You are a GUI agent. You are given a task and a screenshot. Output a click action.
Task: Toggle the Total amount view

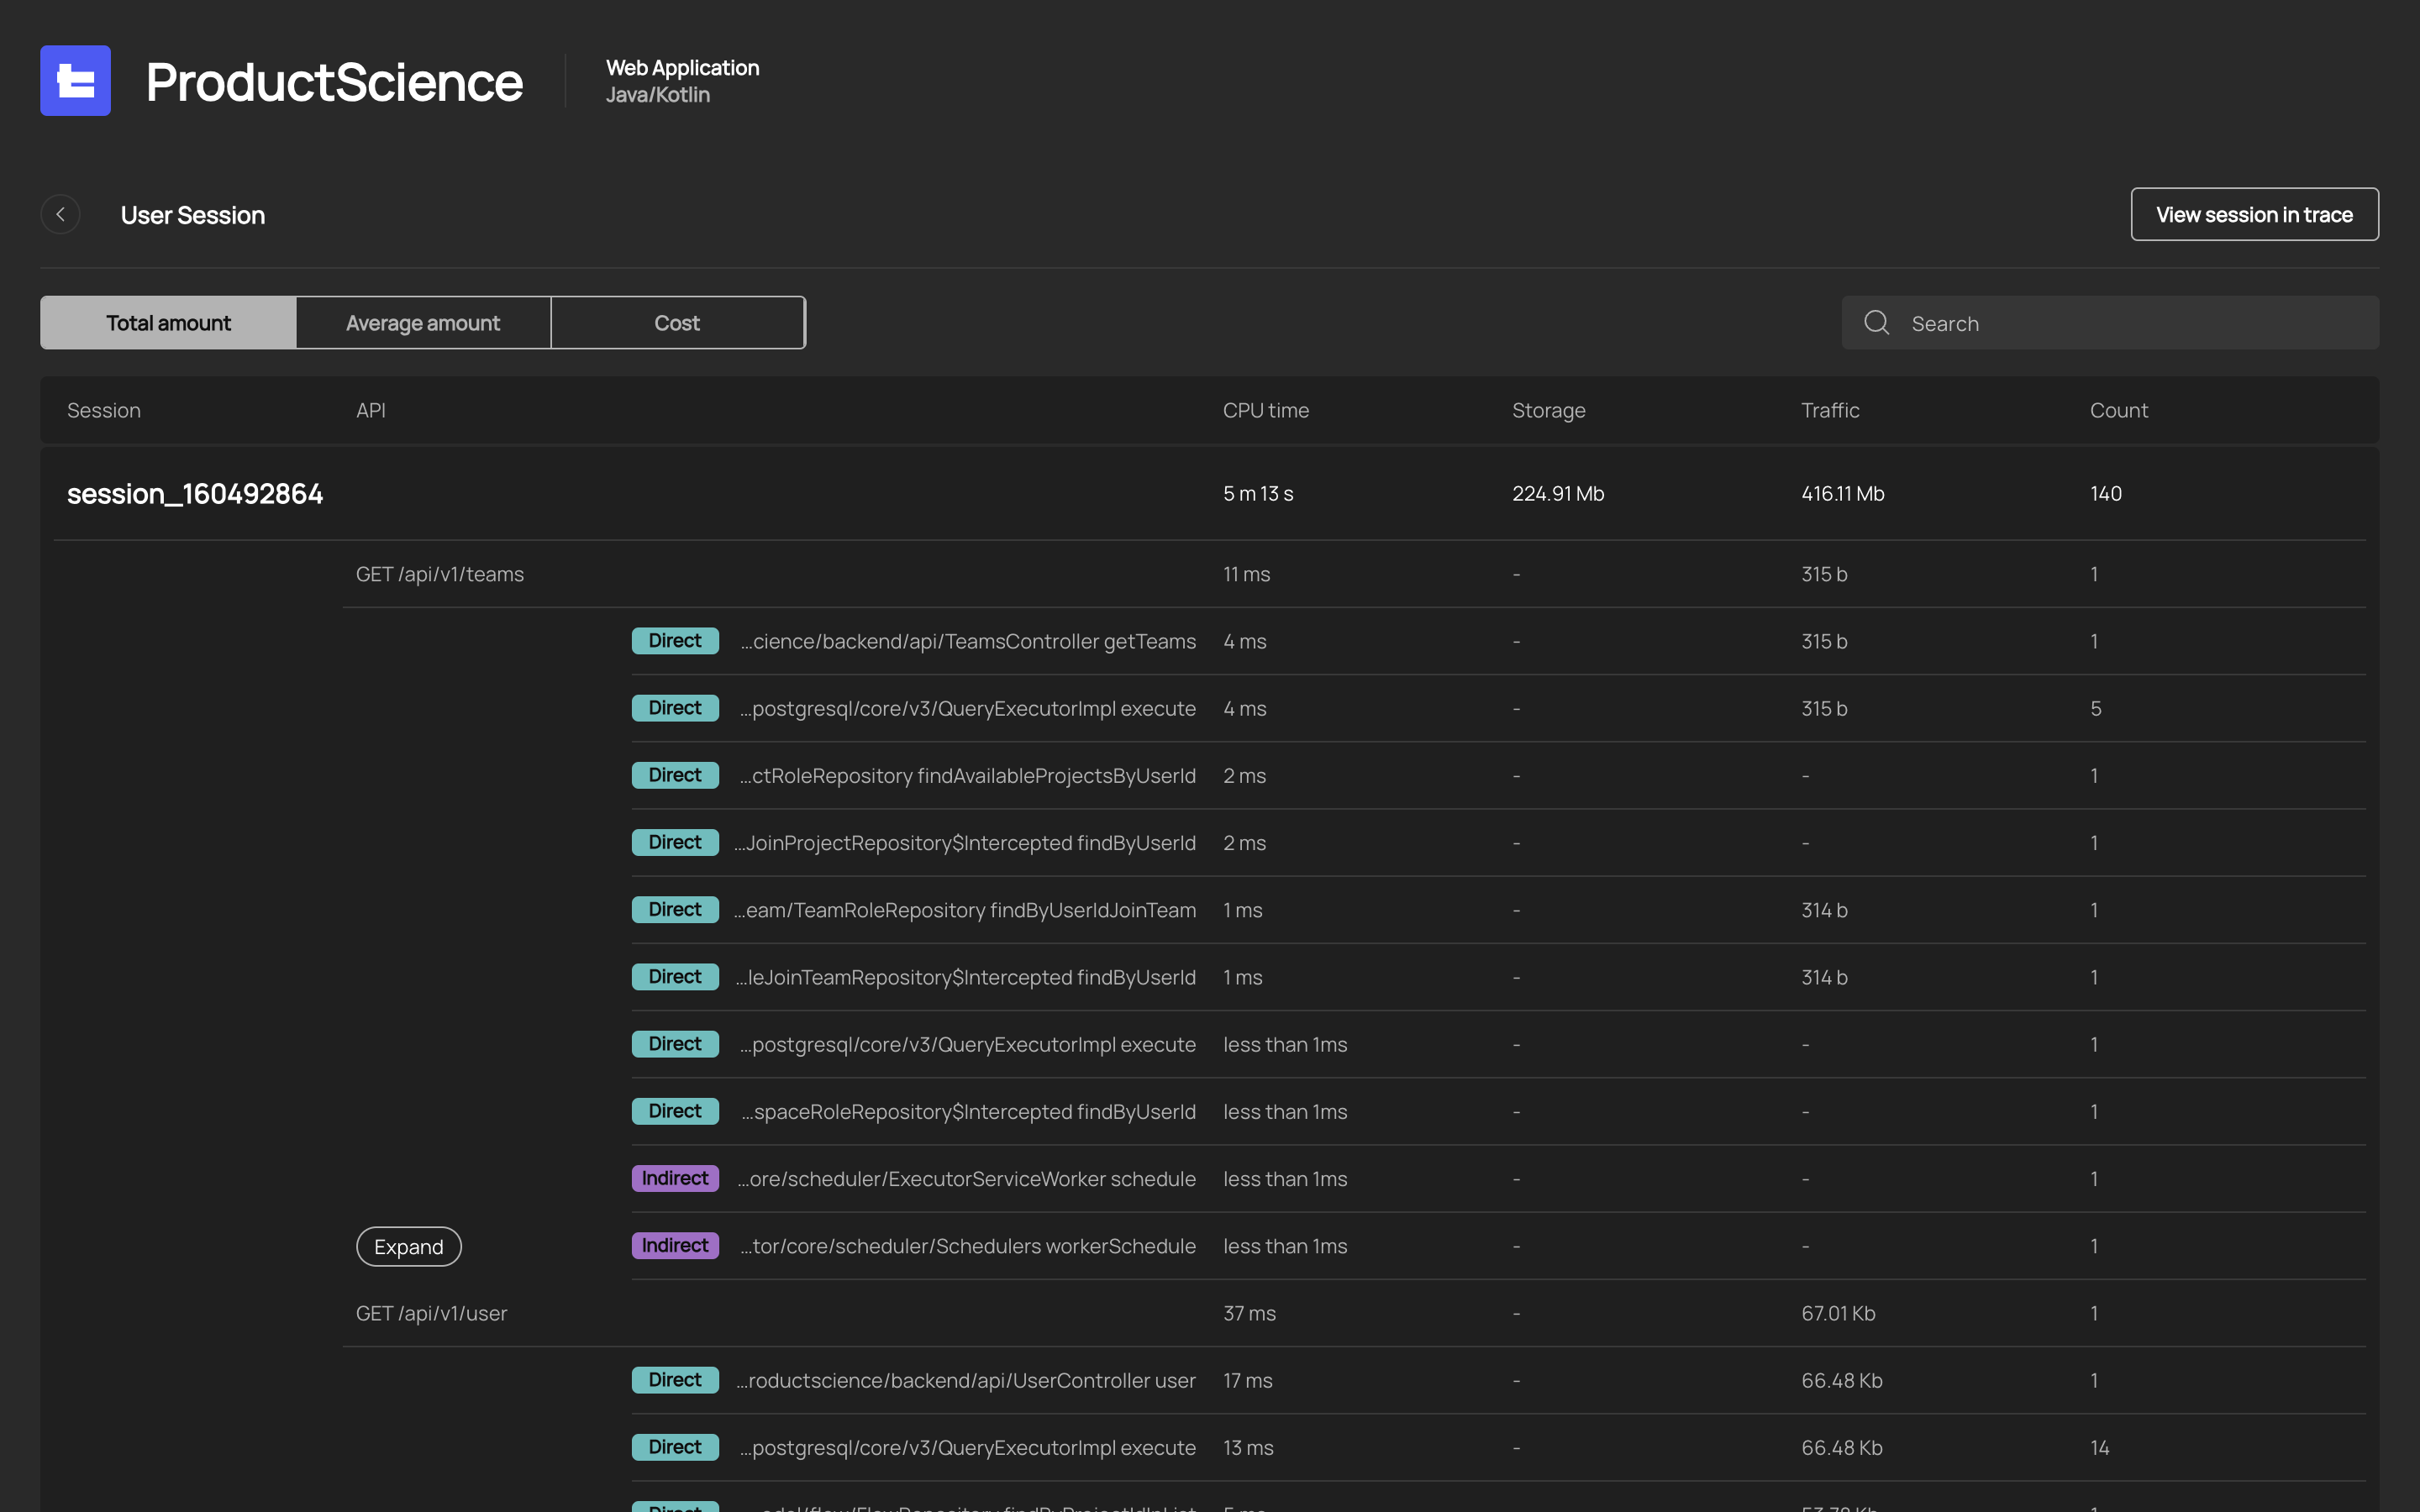tap(167, 321)
